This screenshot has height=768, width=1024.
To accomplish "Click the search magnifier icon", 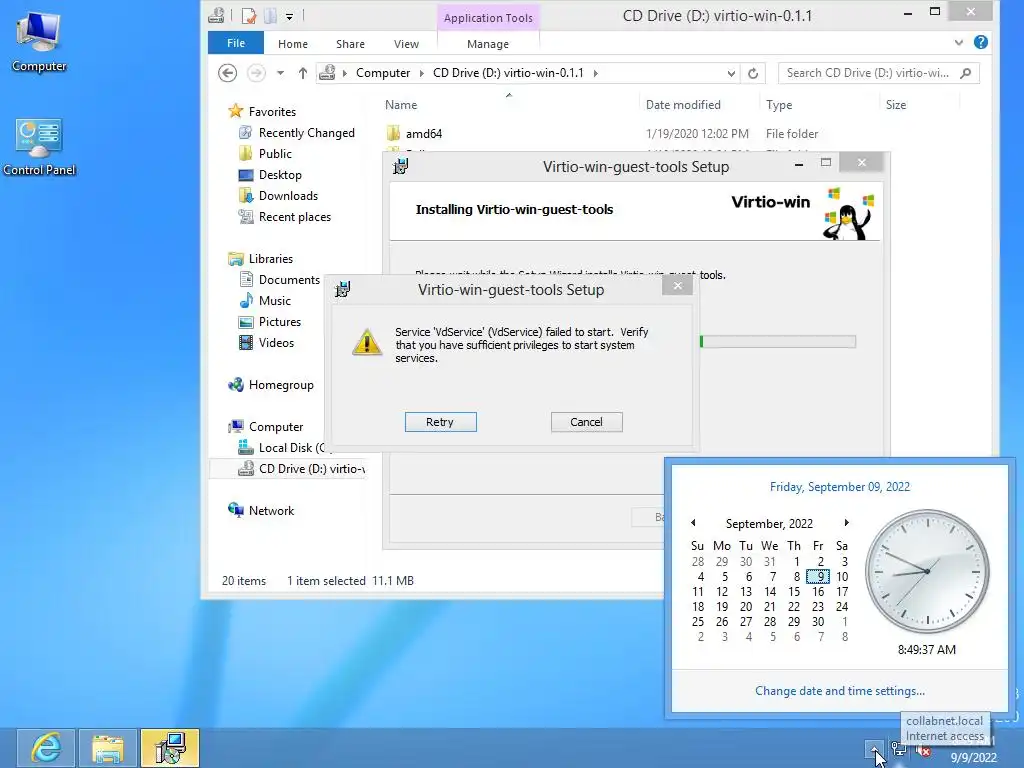I will coord(966,73).
